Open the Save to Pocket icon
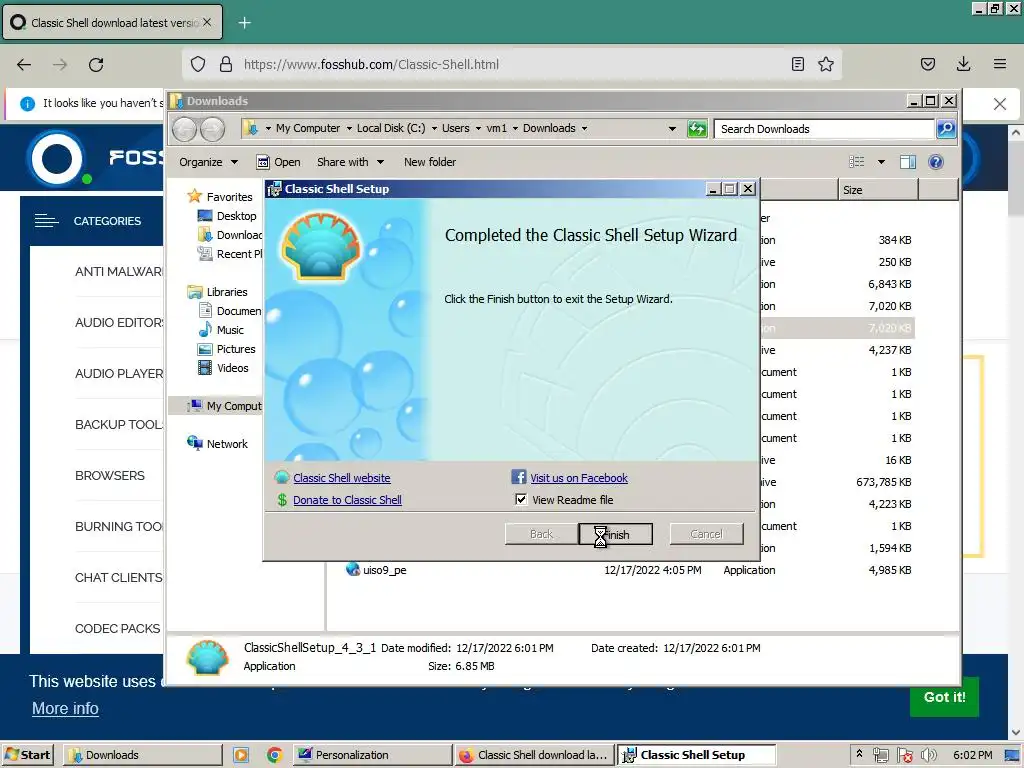 [x=928, y=64]
